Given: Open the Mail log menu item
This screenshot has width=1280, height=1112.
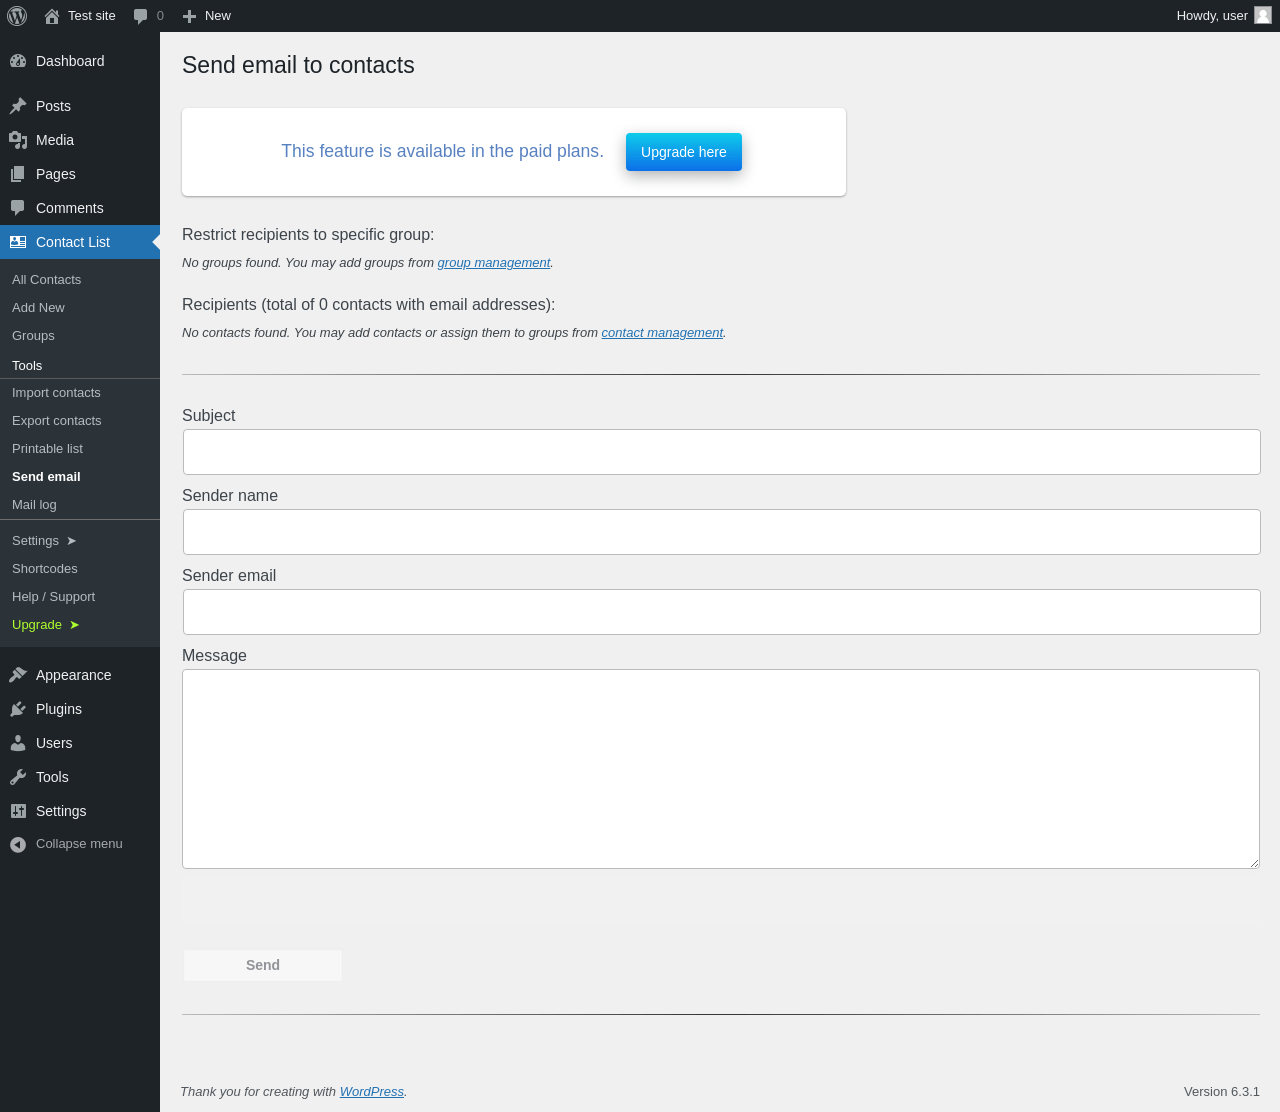Looking at the screenshot, I should [34, 505].
